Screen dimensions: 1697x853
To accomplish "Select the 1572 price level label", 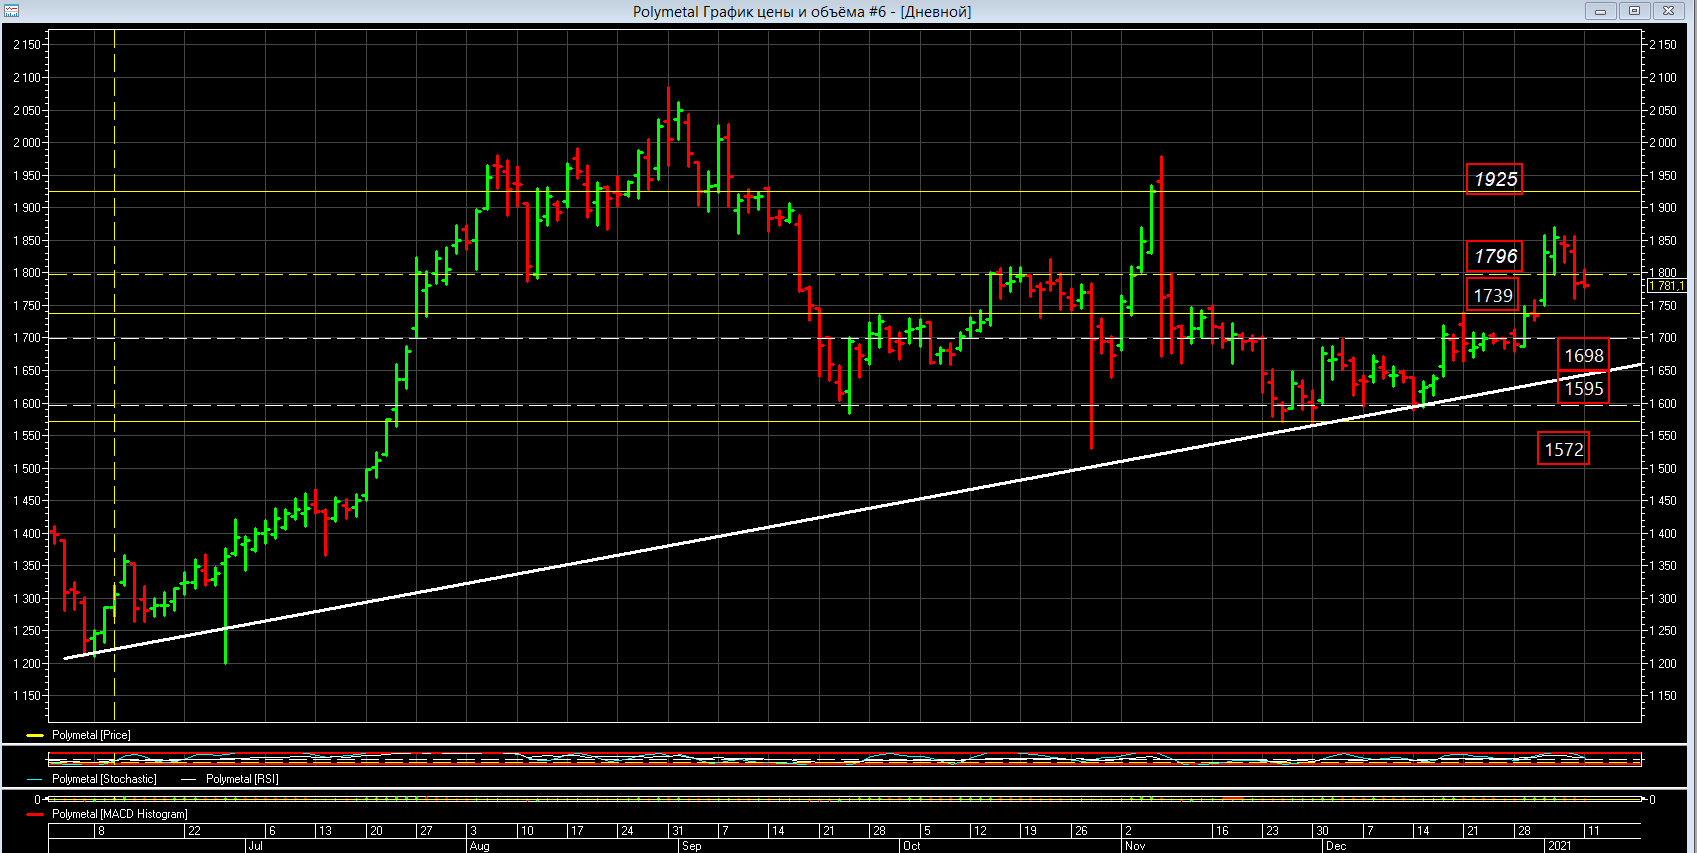I will coord(1563,449).
